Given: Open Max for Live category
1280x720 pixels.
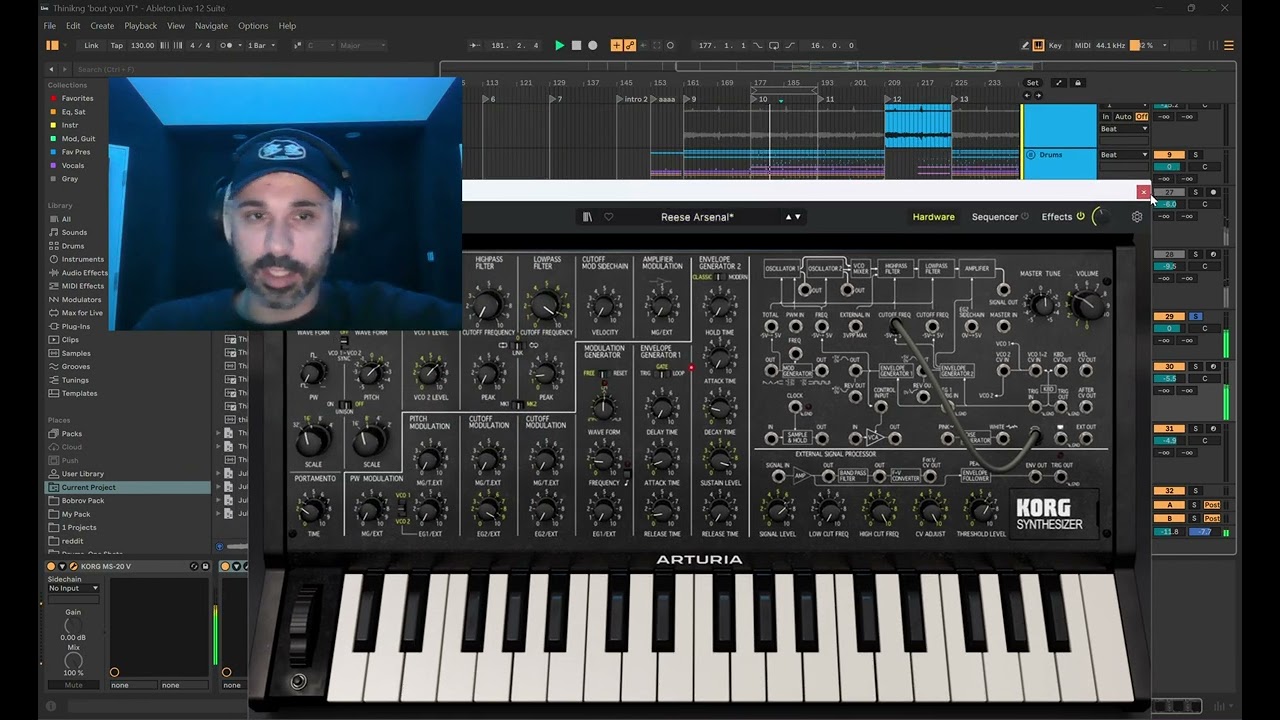Looking at the screenshot, I should pos(82,313).
